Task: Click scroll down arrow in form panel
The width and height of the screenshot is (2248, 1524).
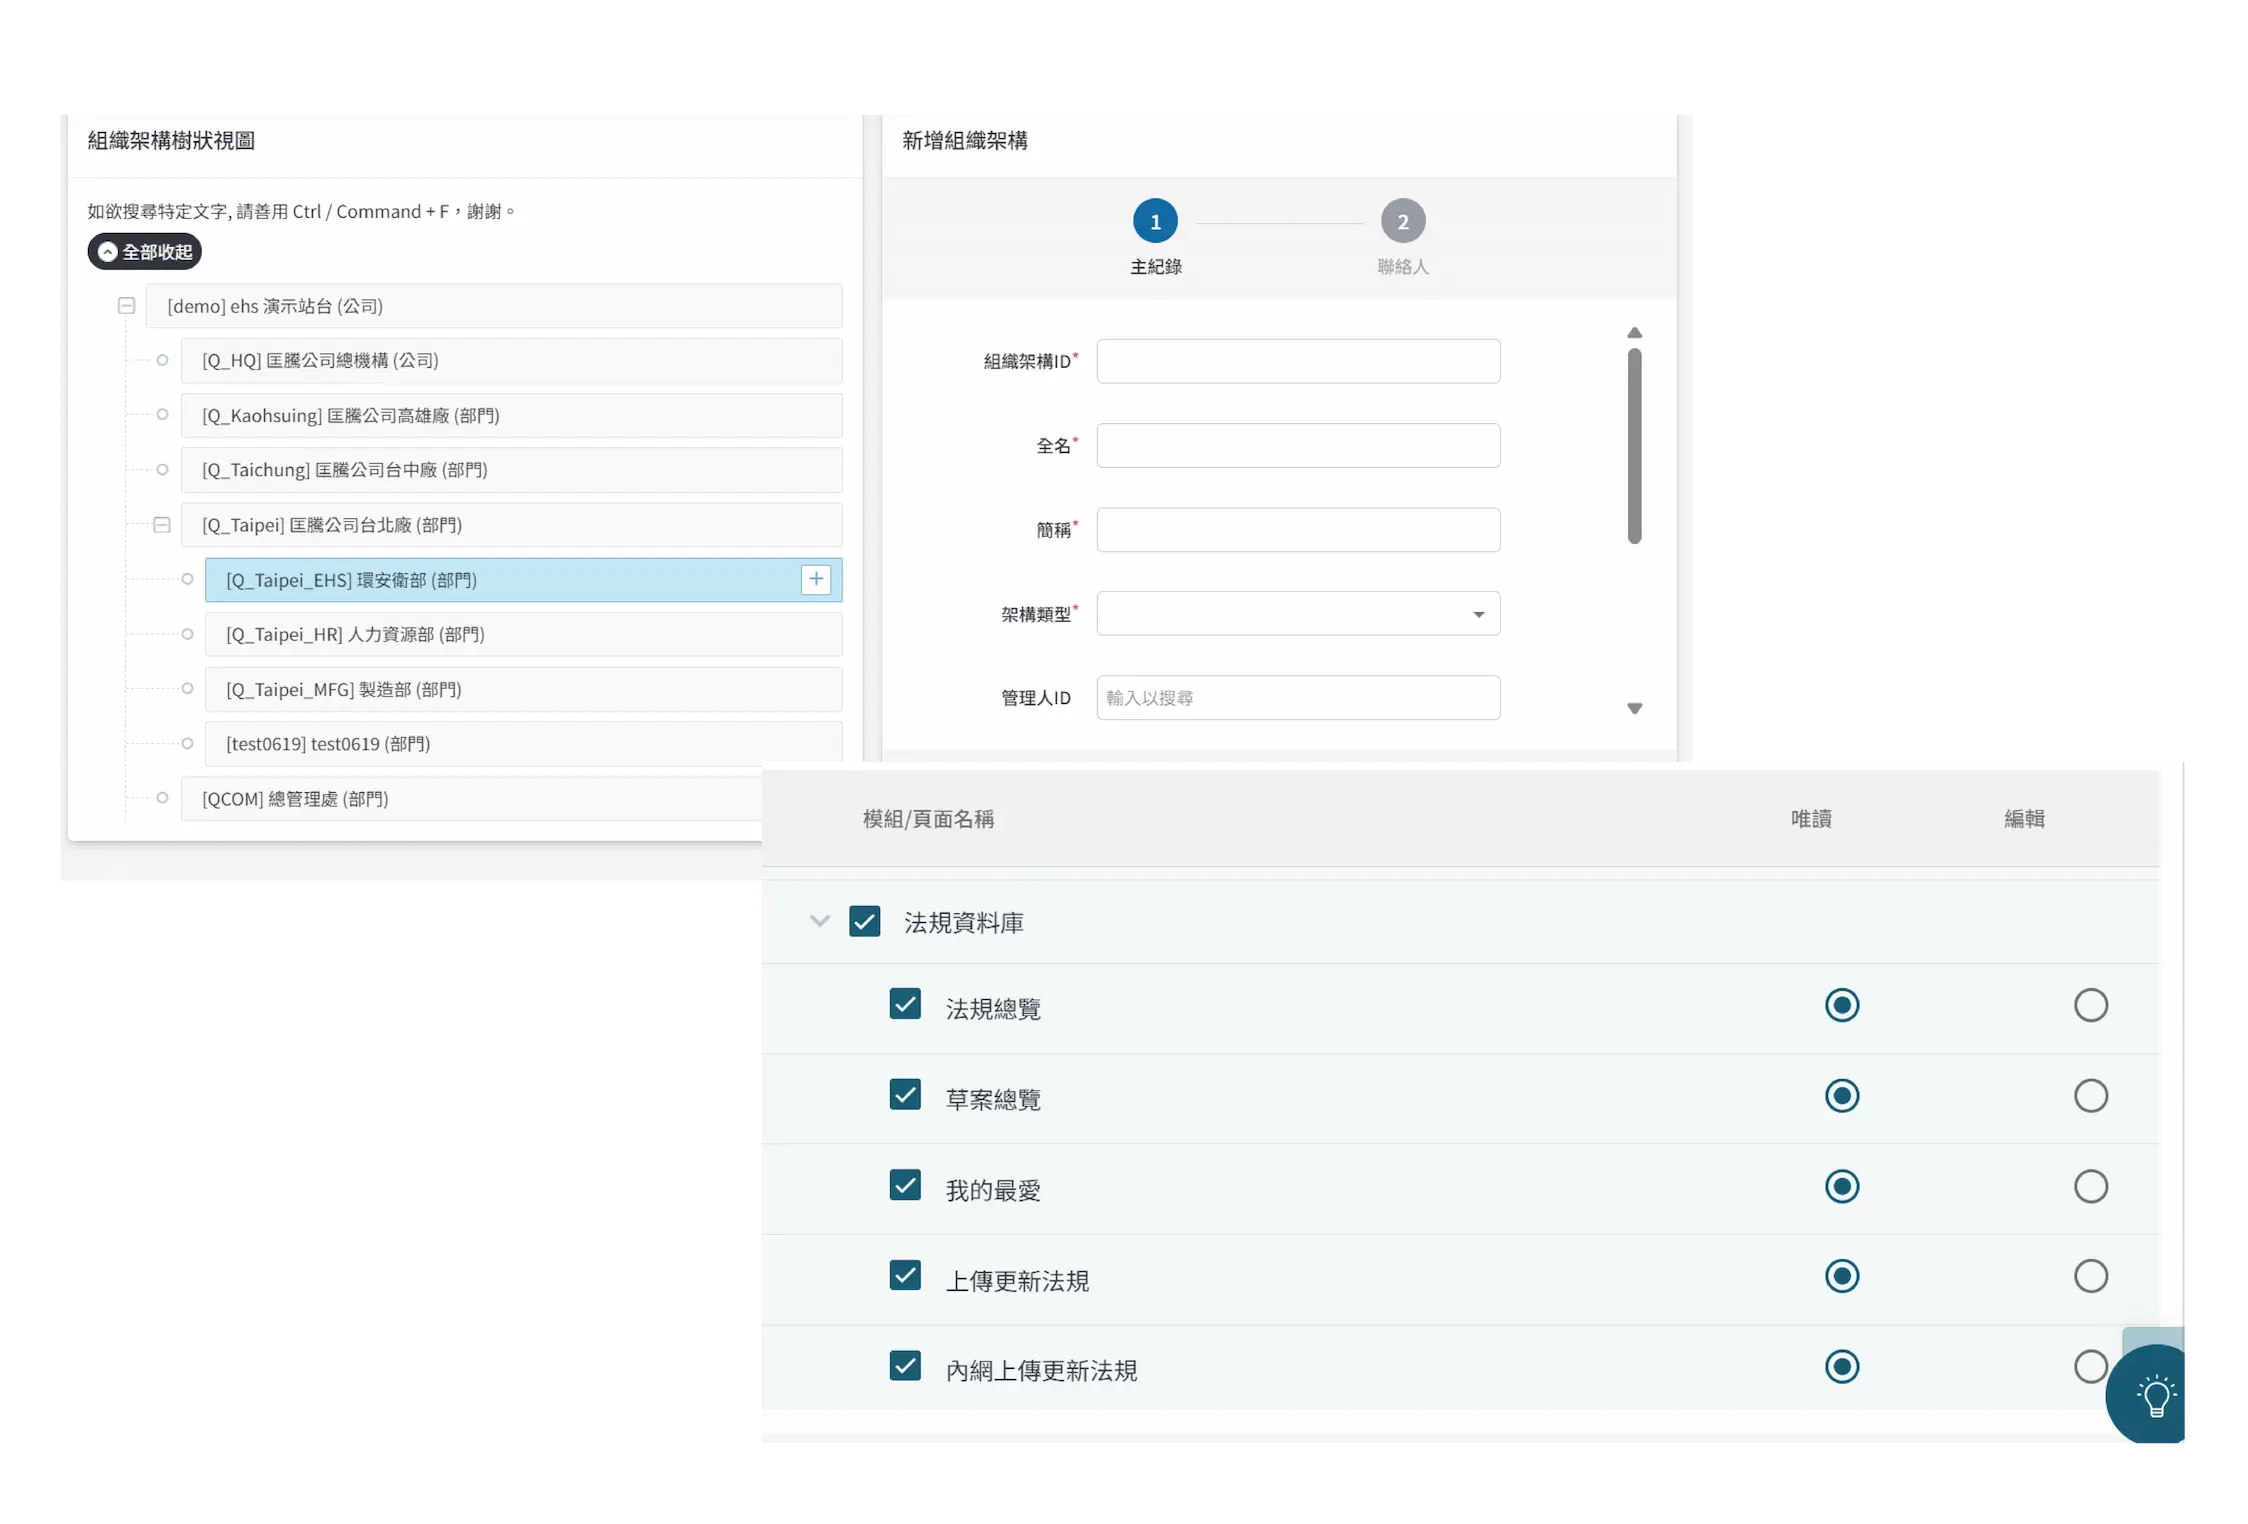Action: (1634, 708)
